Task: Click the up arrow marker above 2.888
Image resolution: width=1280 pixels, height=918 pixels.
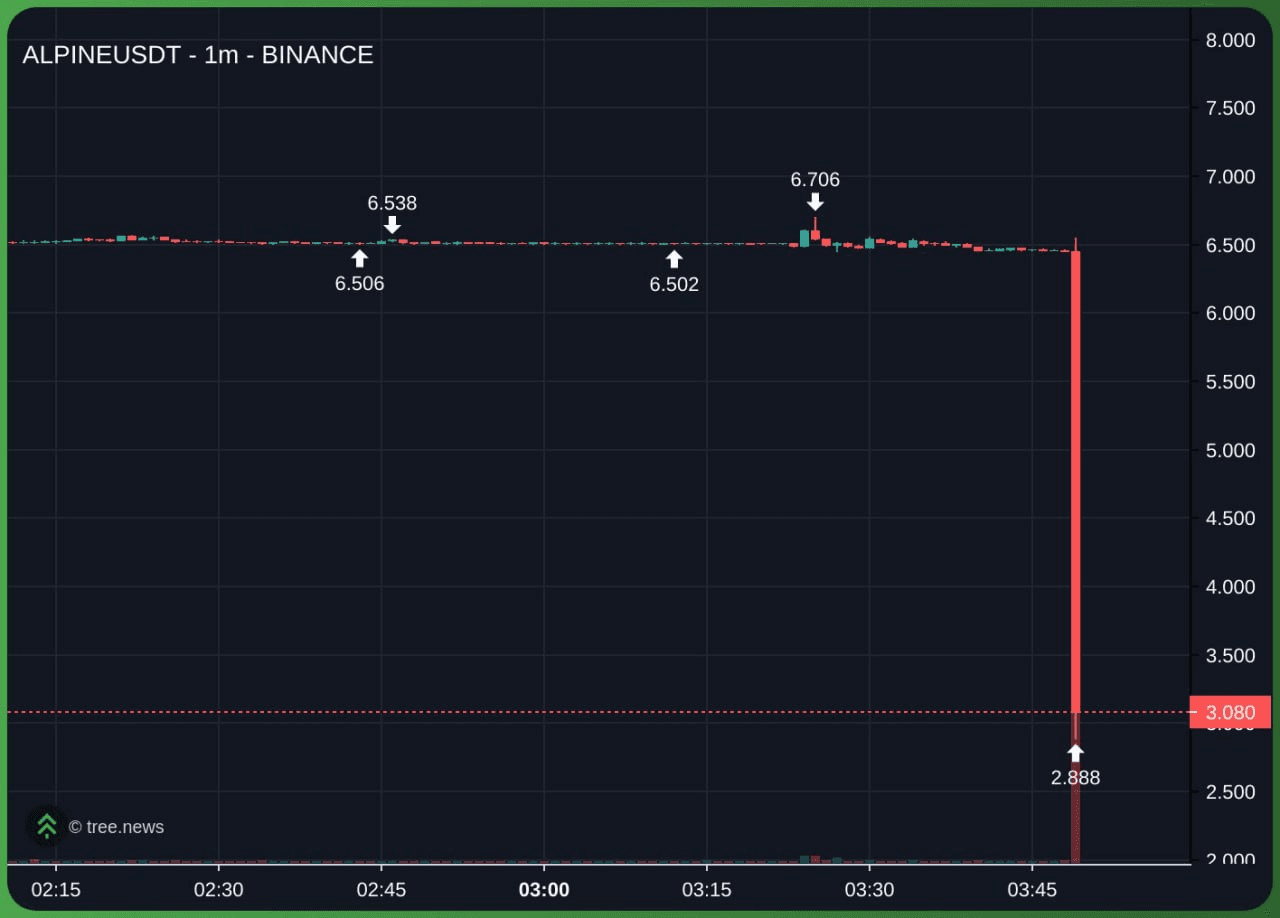Action: point(1075,752)
